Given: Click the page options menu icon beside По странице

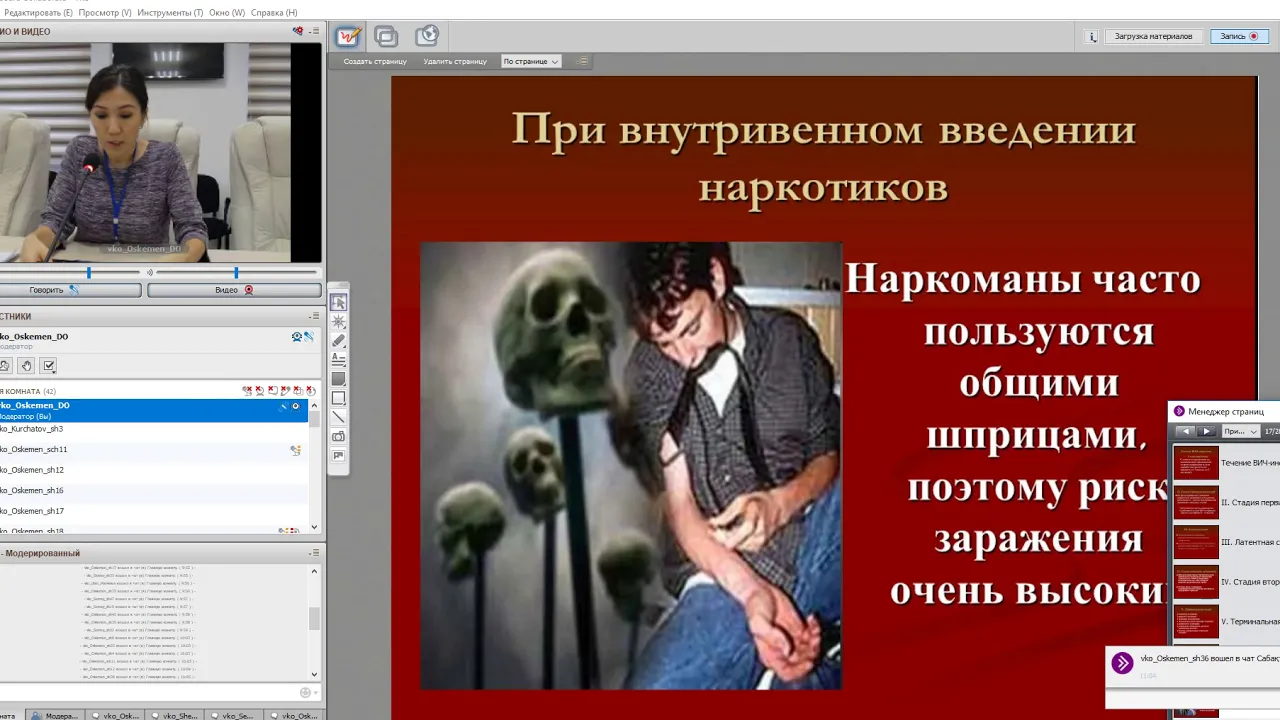Looking at the screenshot, I should (582, 61).
